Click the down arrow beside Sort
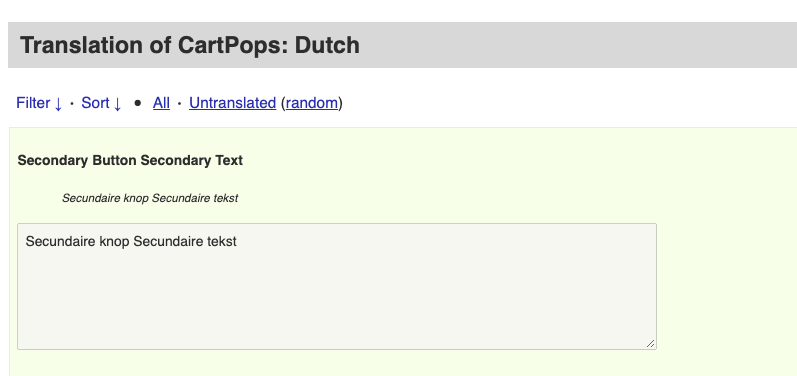 (x=117, y=104)
